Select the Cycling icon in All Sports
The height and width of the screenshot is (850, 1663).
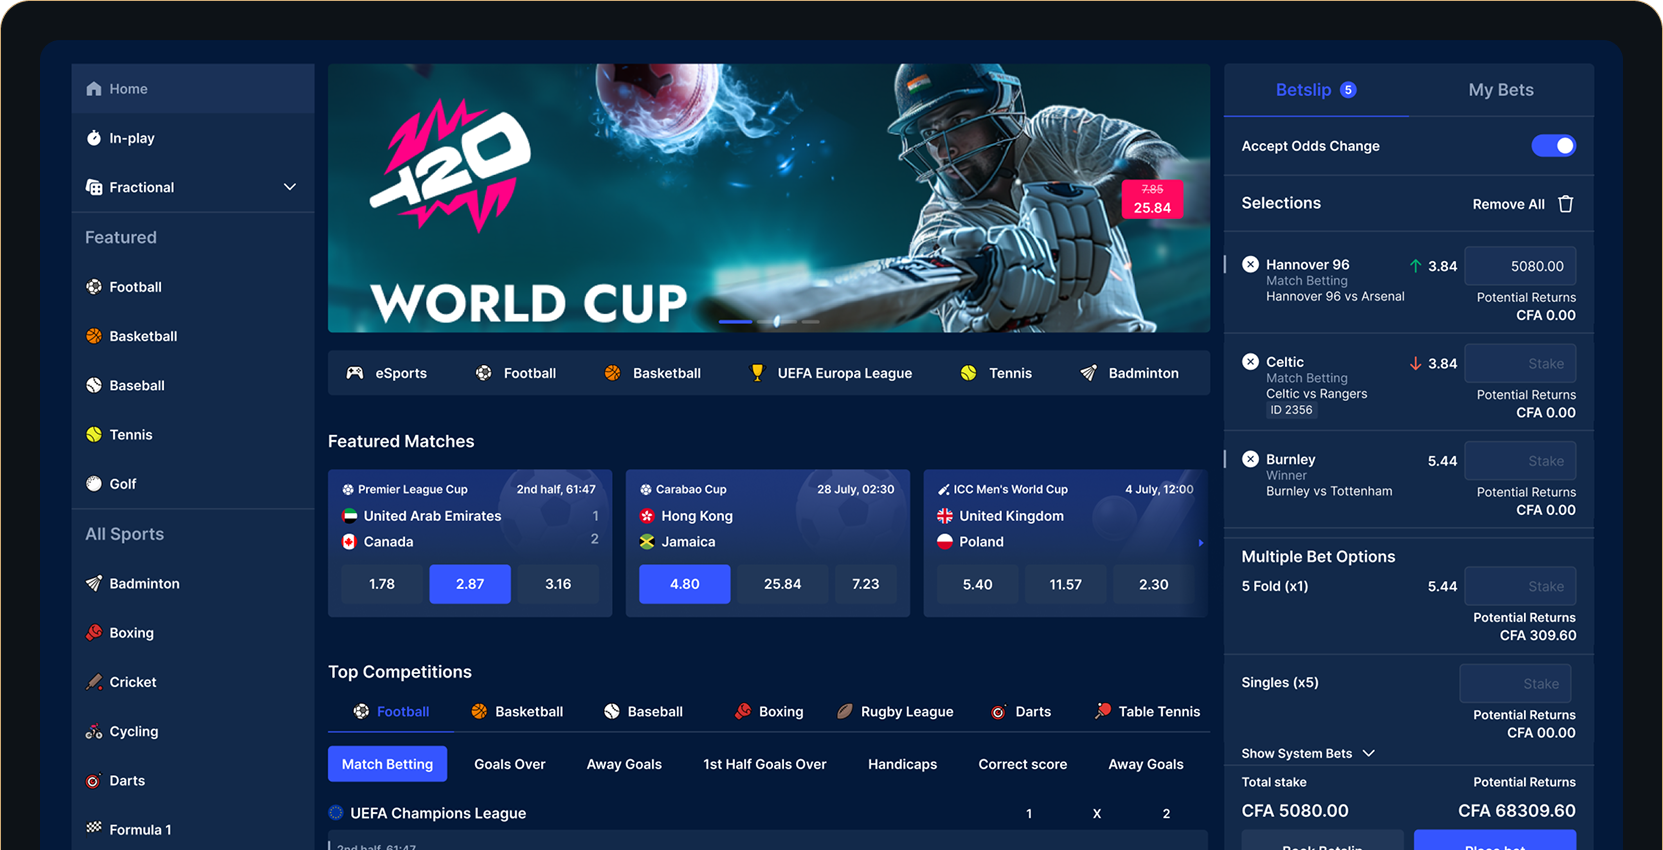tap(94, 731)
